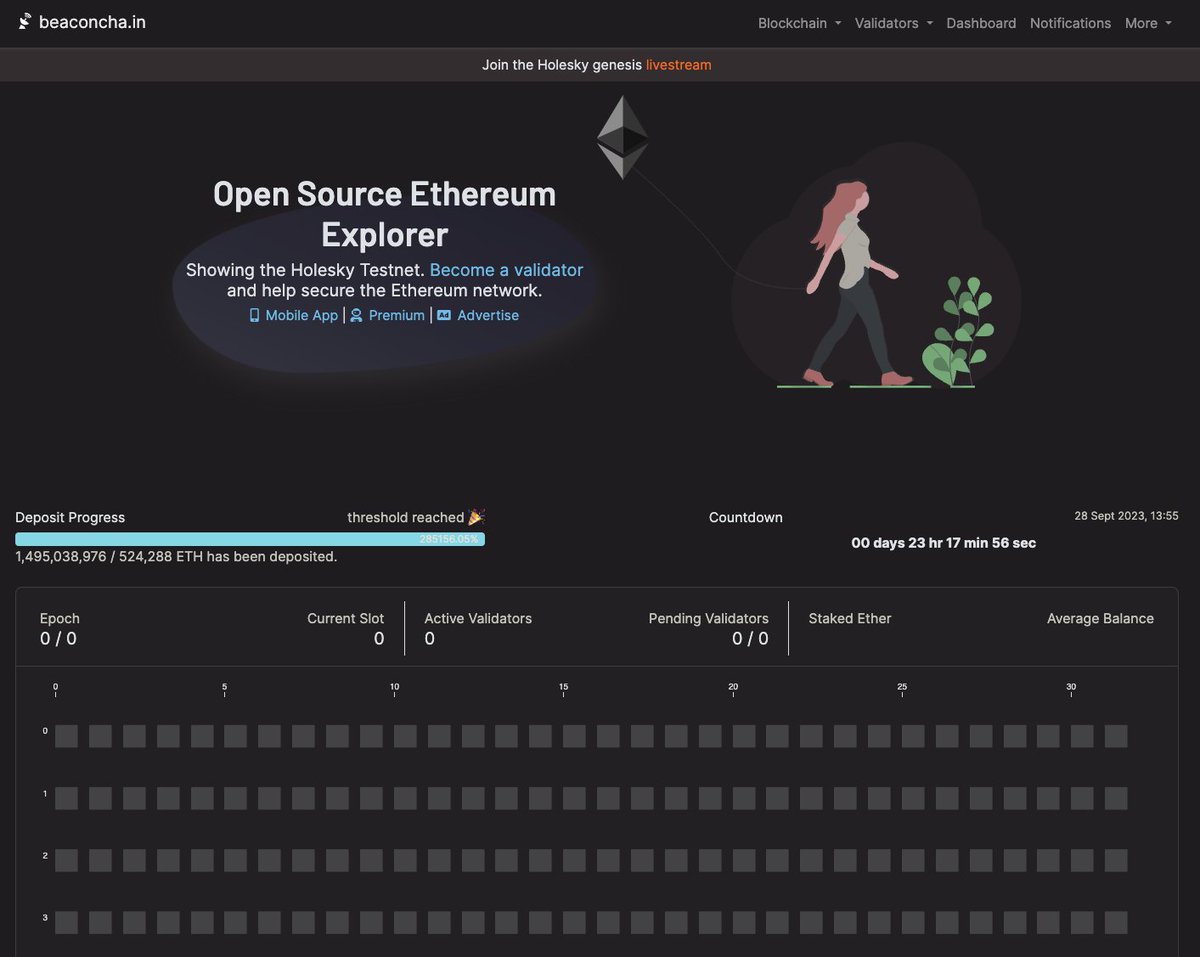Click the countdown timer text
This screenshot has width=1200, height=957.
point(942,542)
